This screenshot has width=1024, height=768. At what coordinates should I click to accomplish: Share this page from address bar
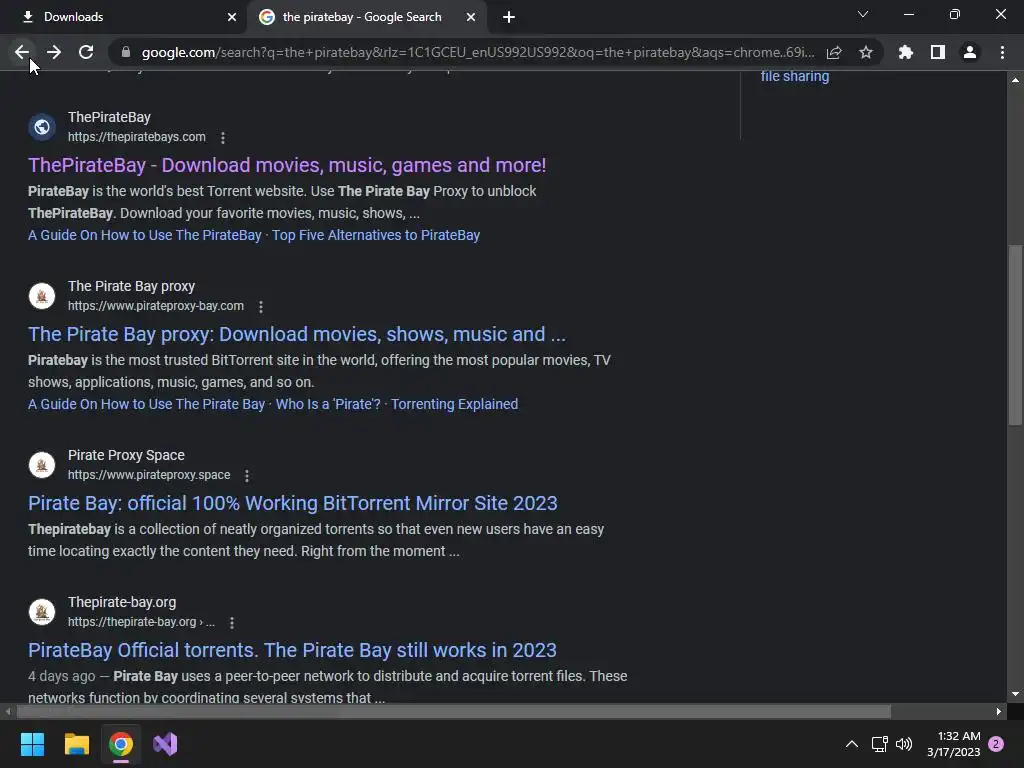pos(834,52)
